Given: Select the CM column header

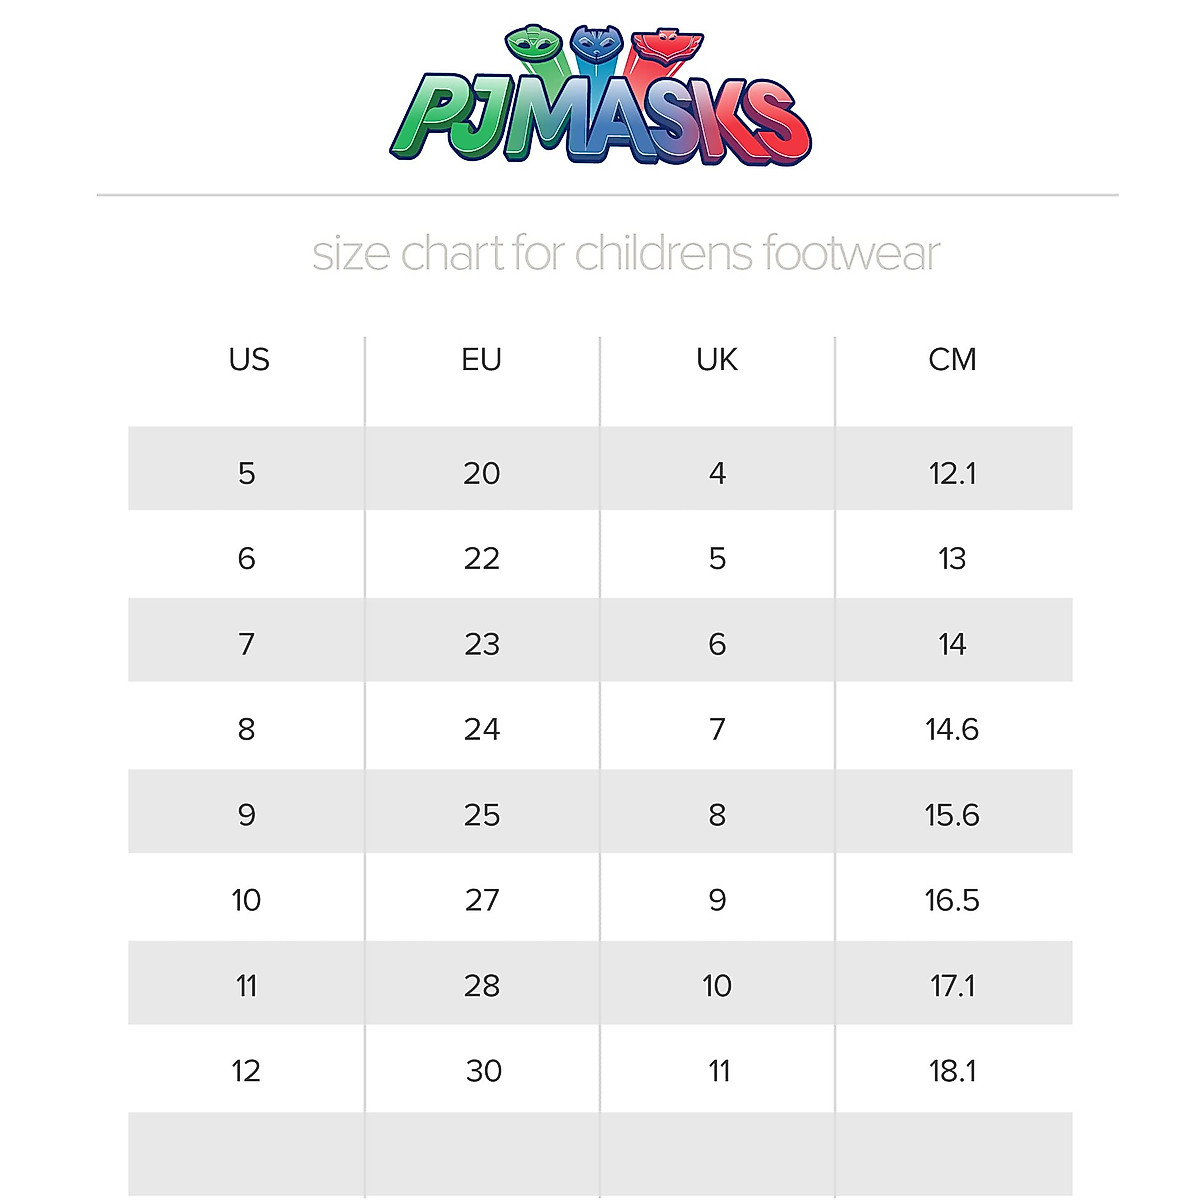Looking at the screenshot, I should tap(952, 359).
